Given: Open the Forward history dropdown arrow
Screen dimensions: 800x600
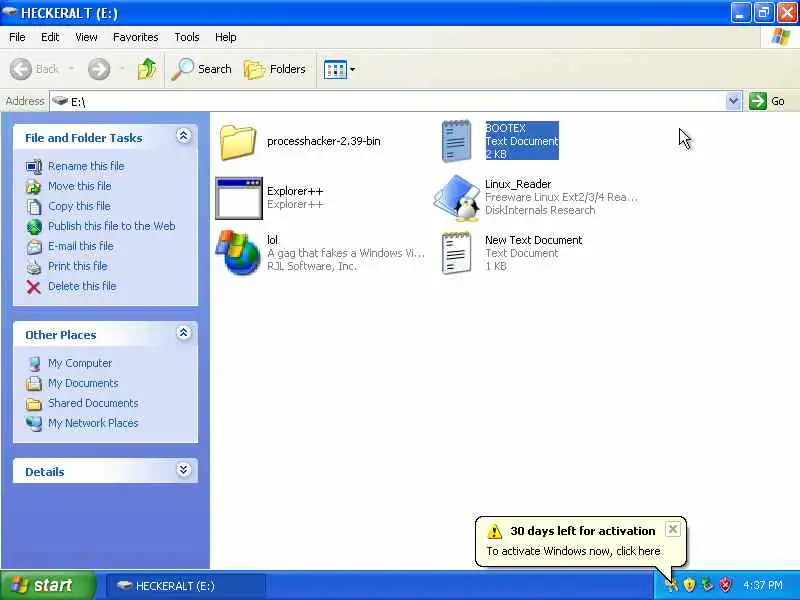Looking at the screenshot, I should (122, 68).
